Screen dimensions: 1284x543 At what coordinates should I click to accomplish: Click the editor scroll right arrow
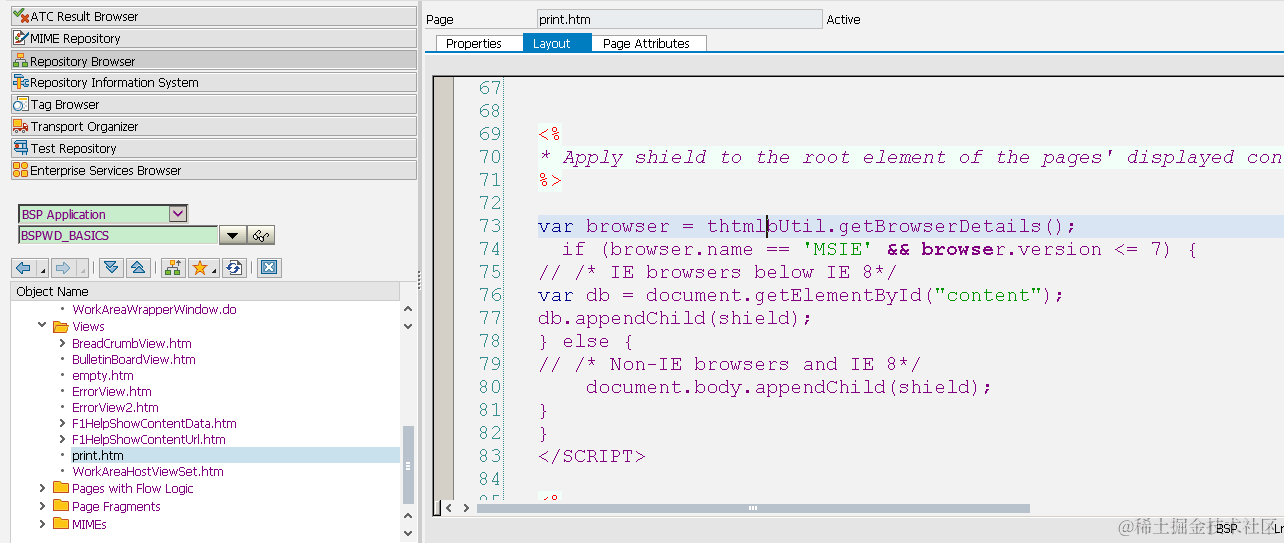465,508
